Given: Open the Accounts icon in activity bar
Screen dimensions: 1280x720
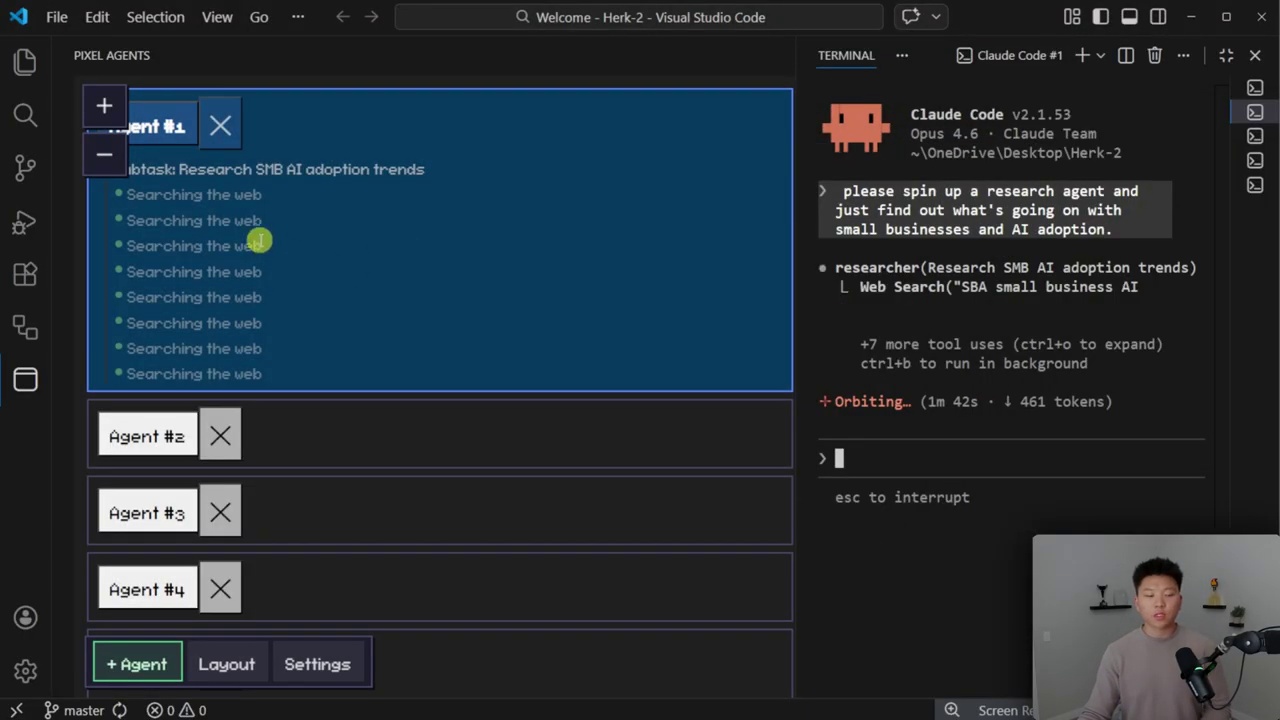Looking at the screenshot, I should (25, 618).
